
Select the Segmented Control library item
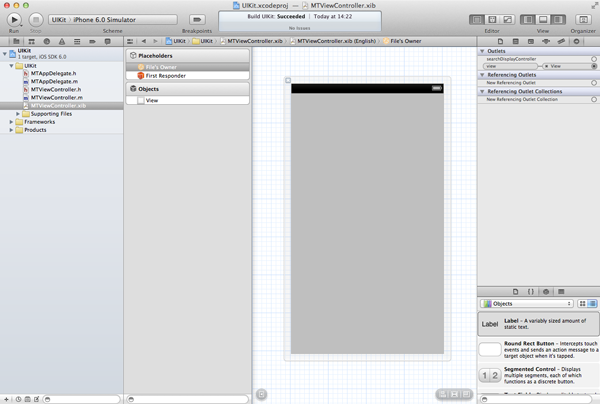click(538, 375)
